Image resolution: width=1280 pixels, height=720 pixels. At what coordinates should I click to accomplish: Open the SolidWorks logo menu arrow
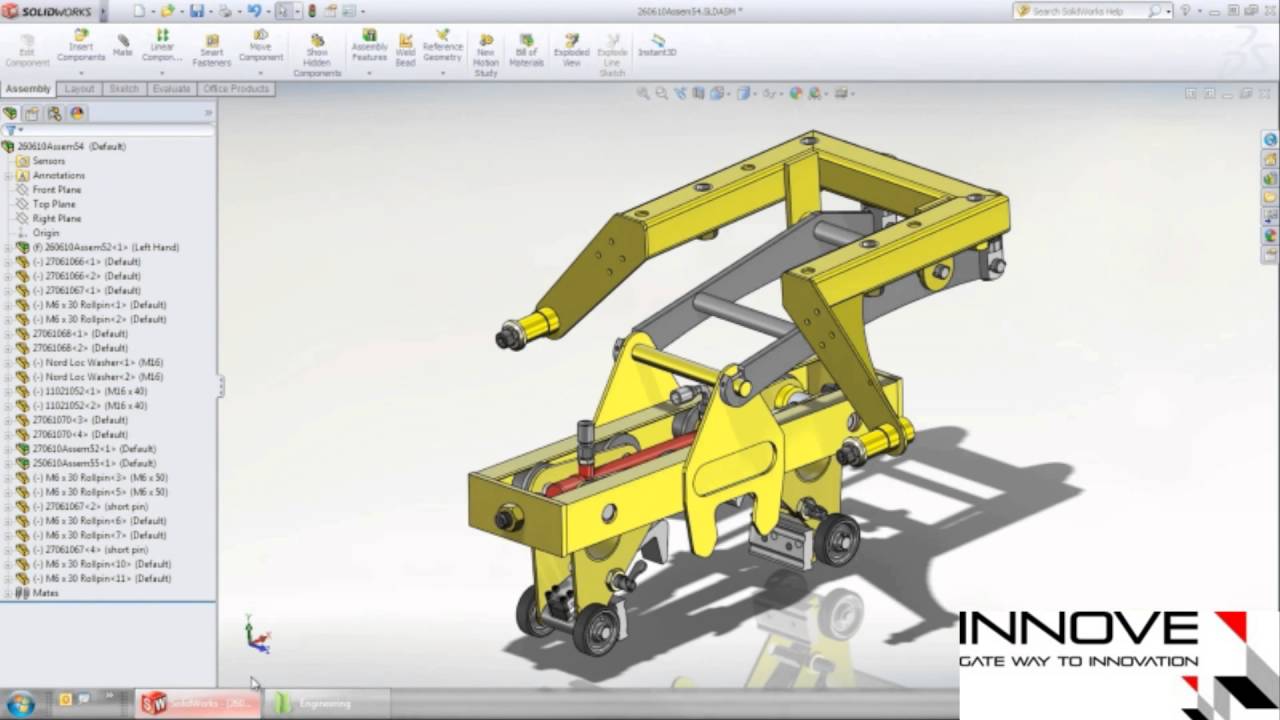[103, 12]
